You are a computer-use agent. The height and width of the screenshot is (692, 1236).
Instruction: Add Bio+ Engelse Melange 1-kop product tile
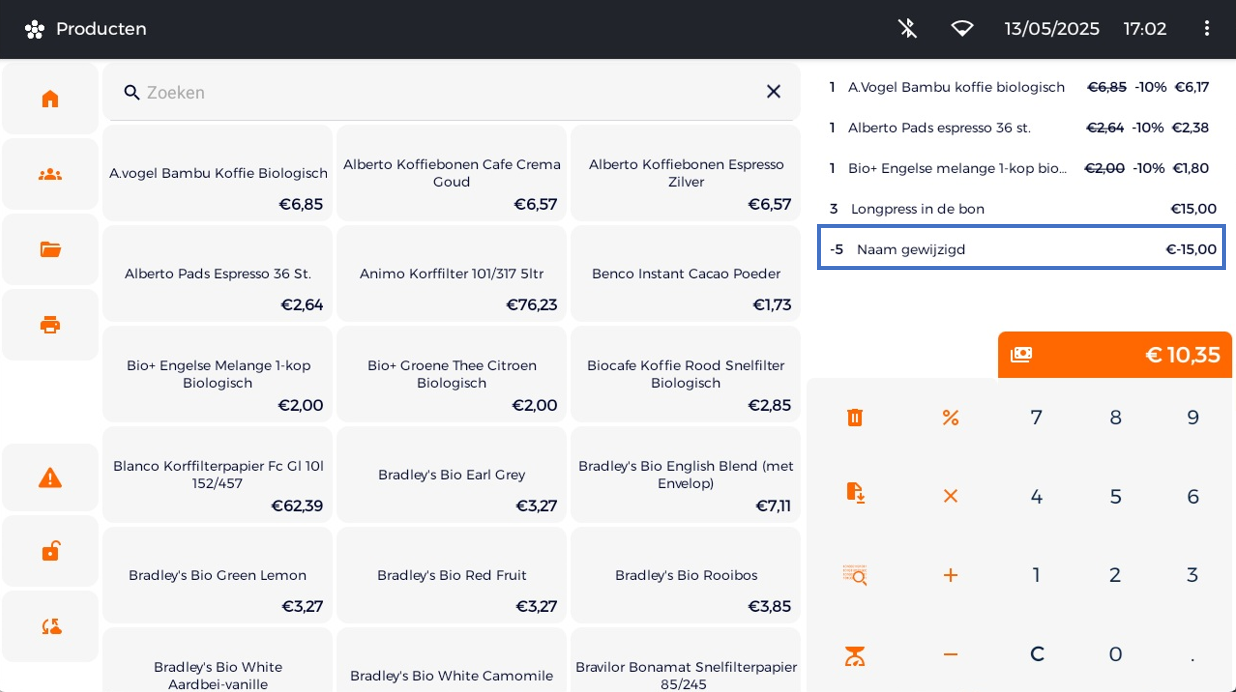click(218, 374)
